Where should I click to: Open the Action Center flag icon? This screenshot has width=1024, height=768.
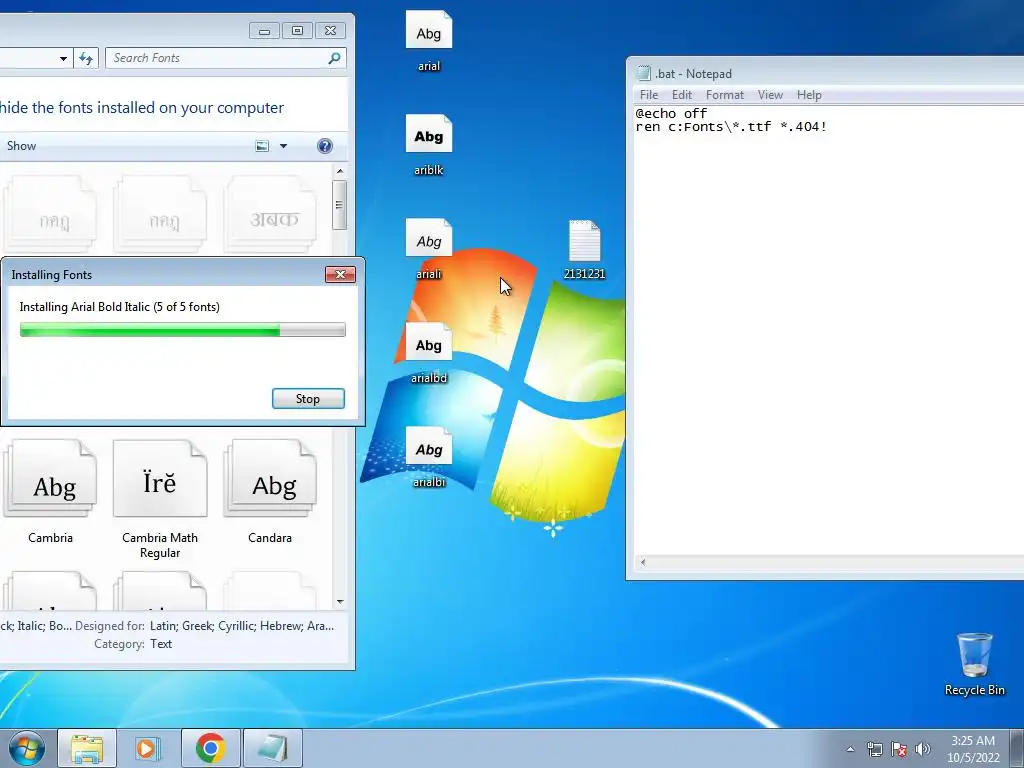tap(899, 749)
